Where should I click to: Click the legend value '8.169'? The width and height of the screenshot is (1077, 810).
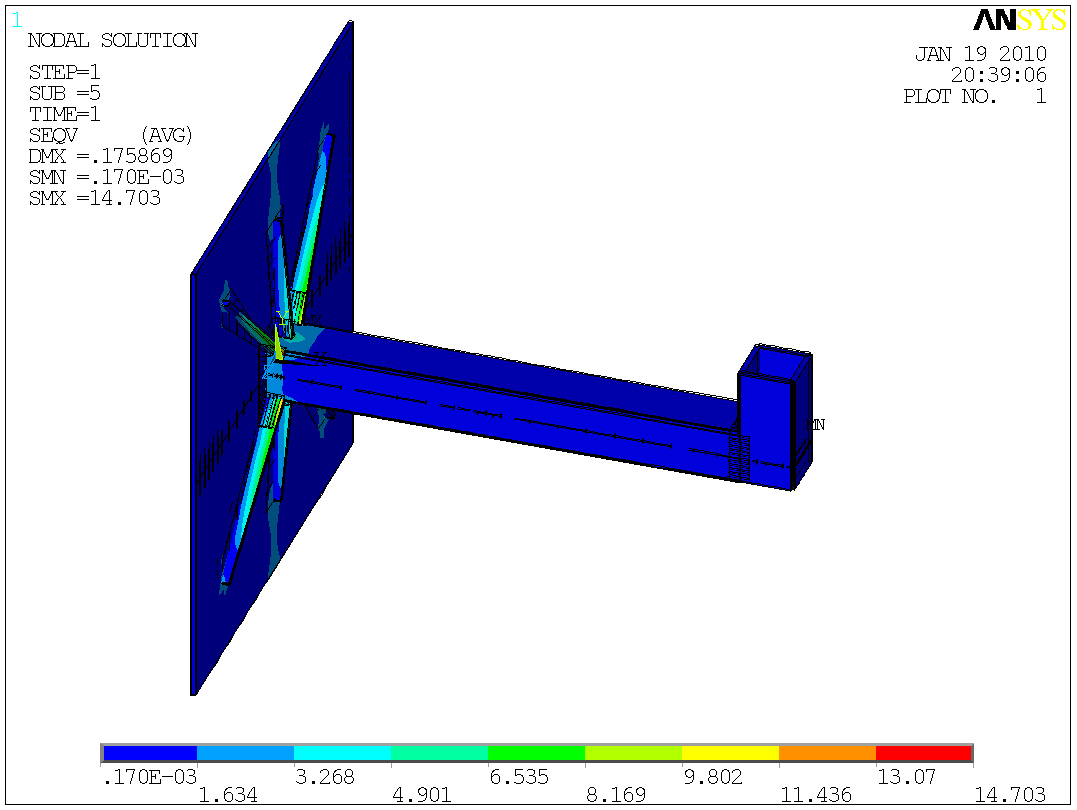(x=616, y=796)
